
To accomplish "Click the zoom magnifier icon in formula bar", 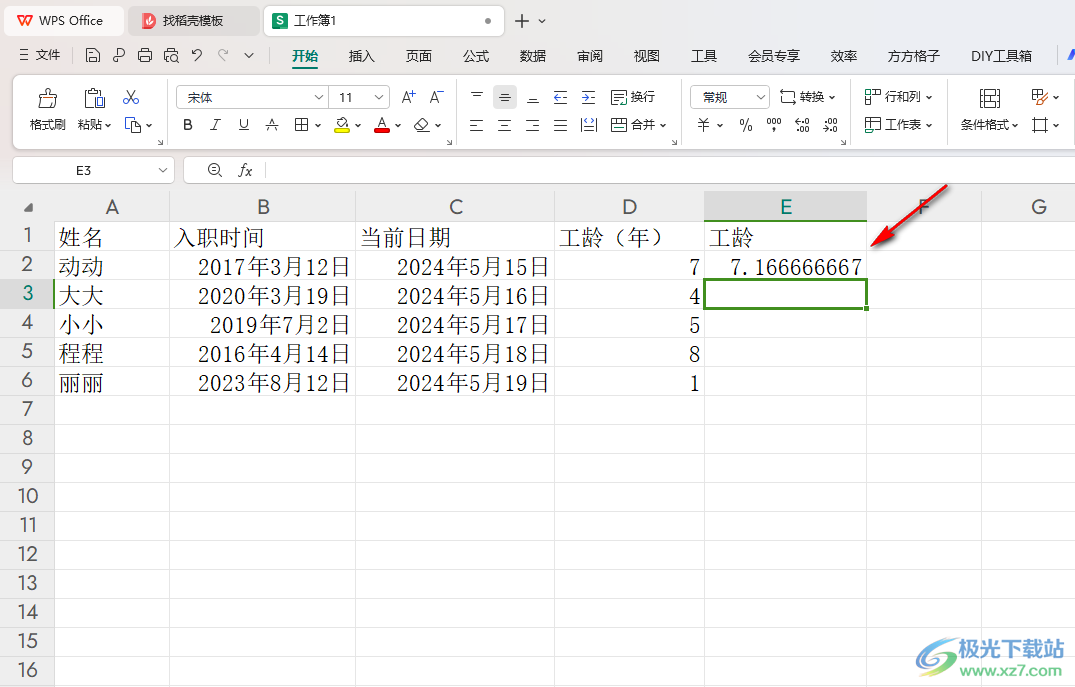I will pos(215,170).
